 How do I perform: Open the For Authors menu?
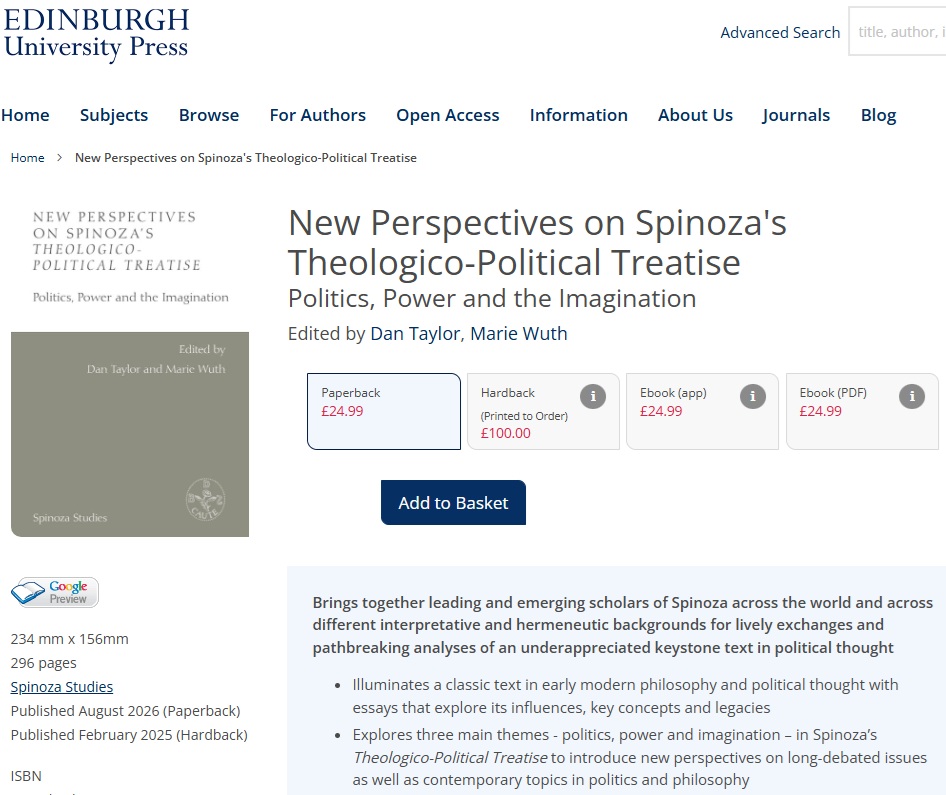(318, 115)
